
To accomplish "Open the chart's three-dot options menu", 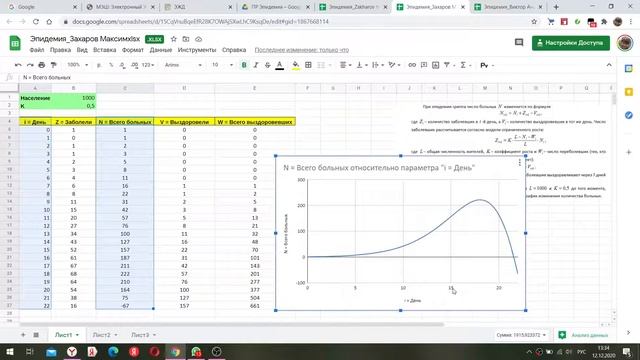I will pyautogui.click(x=520, y=162).
